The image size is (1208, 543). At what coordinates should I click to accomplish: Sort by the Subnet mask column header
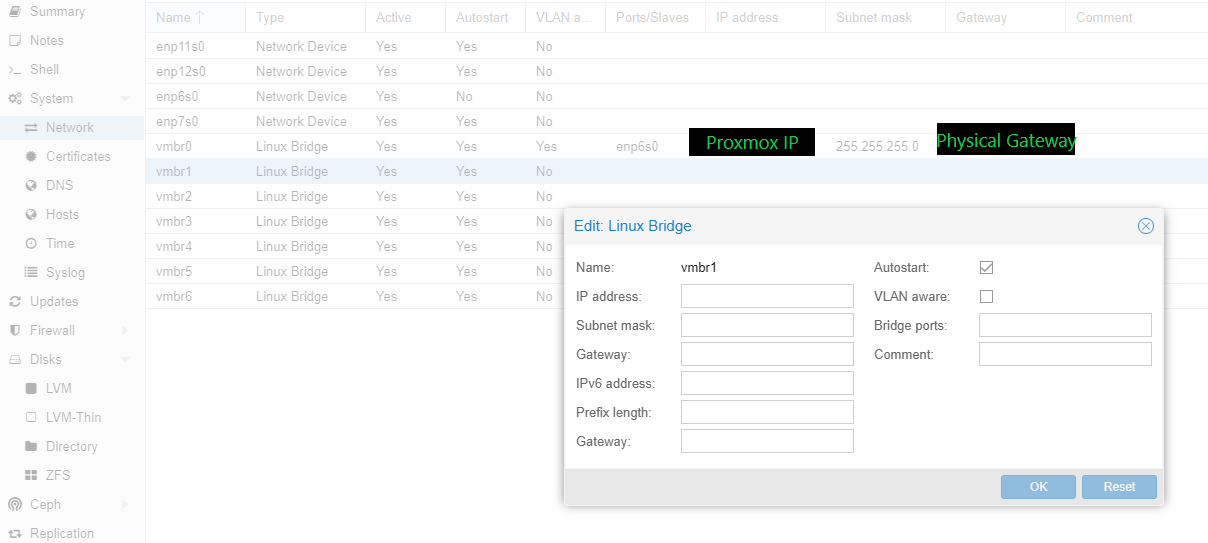point(885,18)
